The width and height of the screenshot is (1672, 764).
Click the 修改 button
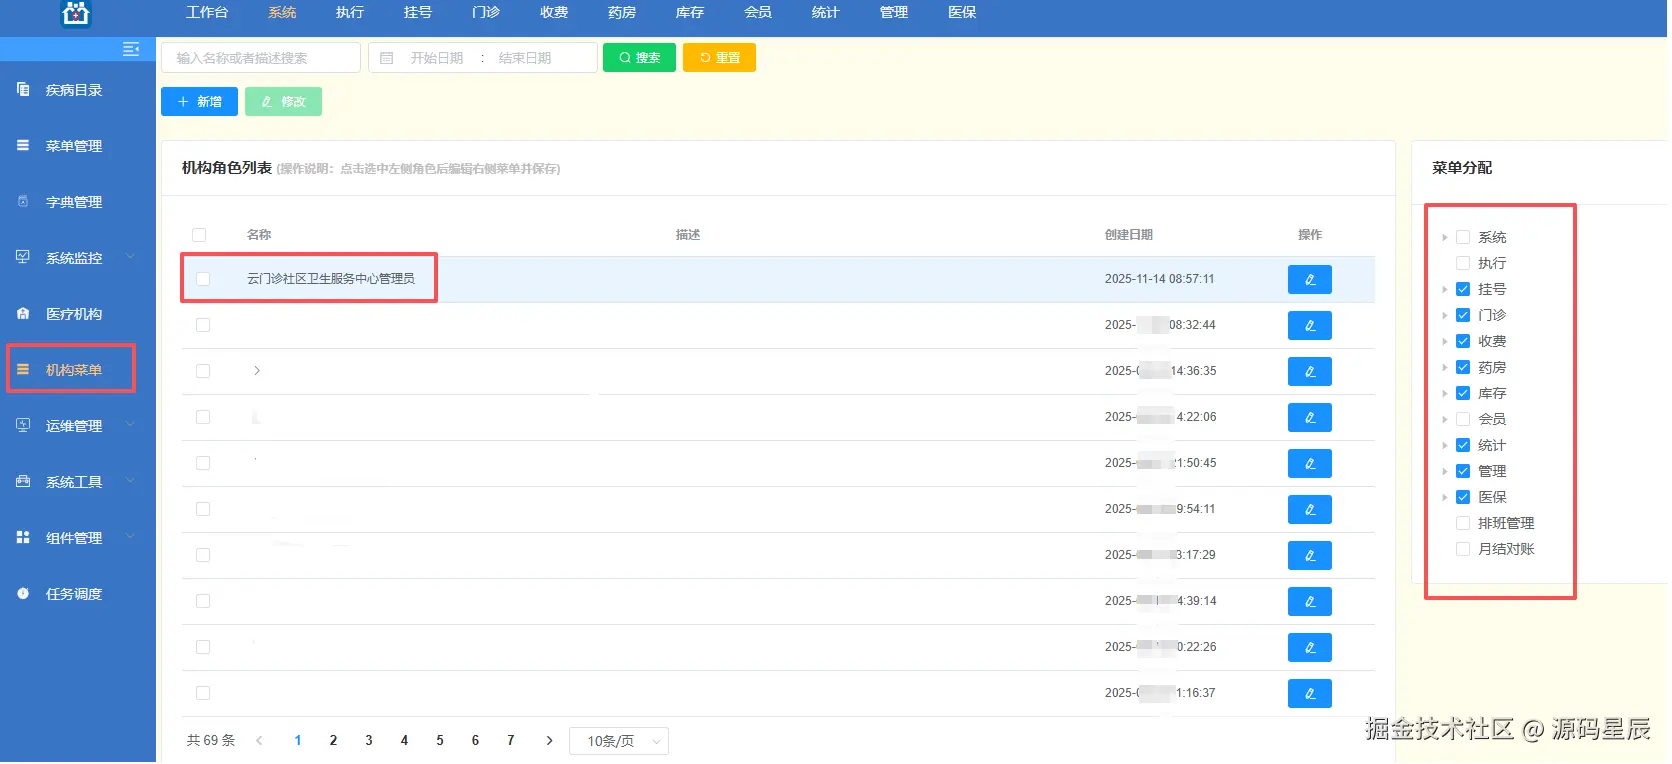(x=283, y=102)
